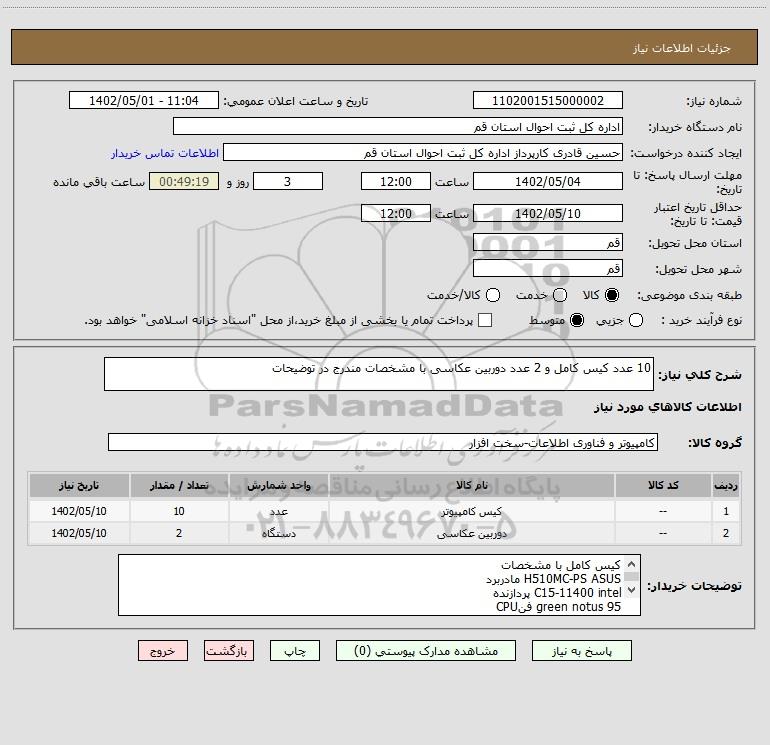Screen dimensions: 770x745
Task: Click the price validity hour 12:00 field
Action: [396, 213]
